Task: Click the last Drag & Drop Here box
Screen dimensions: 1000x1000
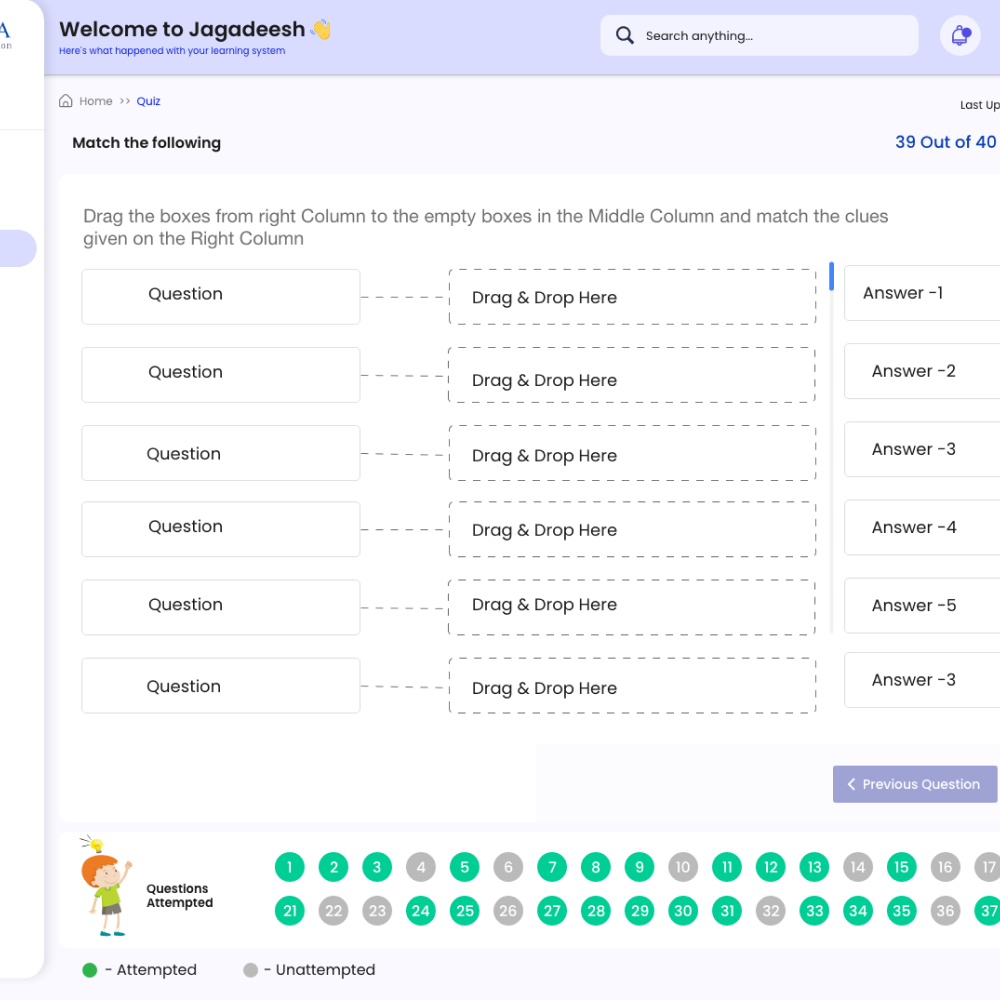Action: pyautogui.click(x=632, y=686)
